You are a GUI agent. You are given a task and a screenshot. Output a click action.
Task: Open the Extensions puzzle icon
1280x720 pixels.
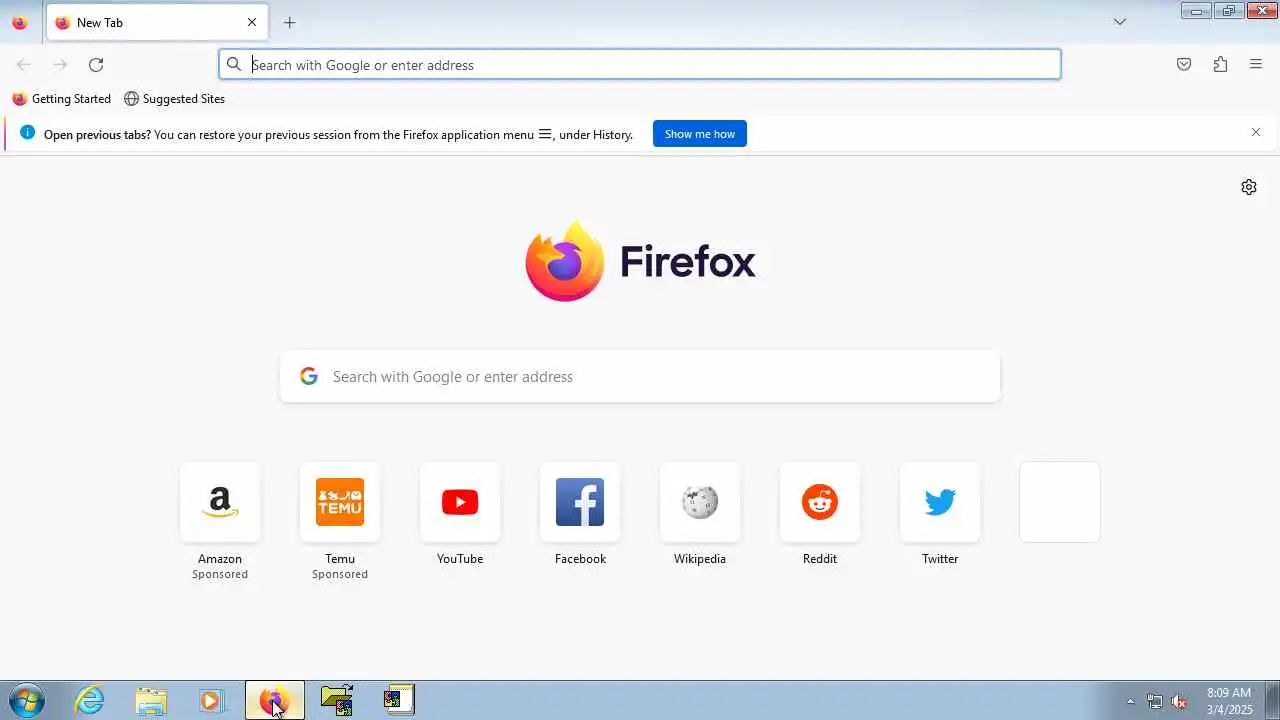[1220, 64]
